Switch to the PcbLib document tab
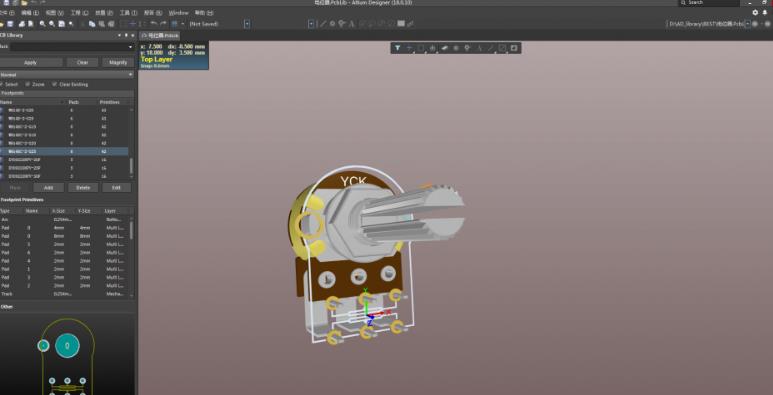 click(160, 36)
